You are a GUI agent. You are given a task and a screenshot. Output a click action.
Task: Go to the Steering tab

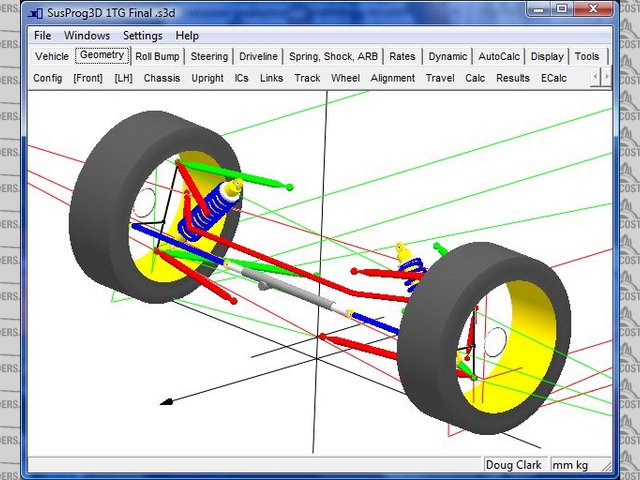(209, 56)
